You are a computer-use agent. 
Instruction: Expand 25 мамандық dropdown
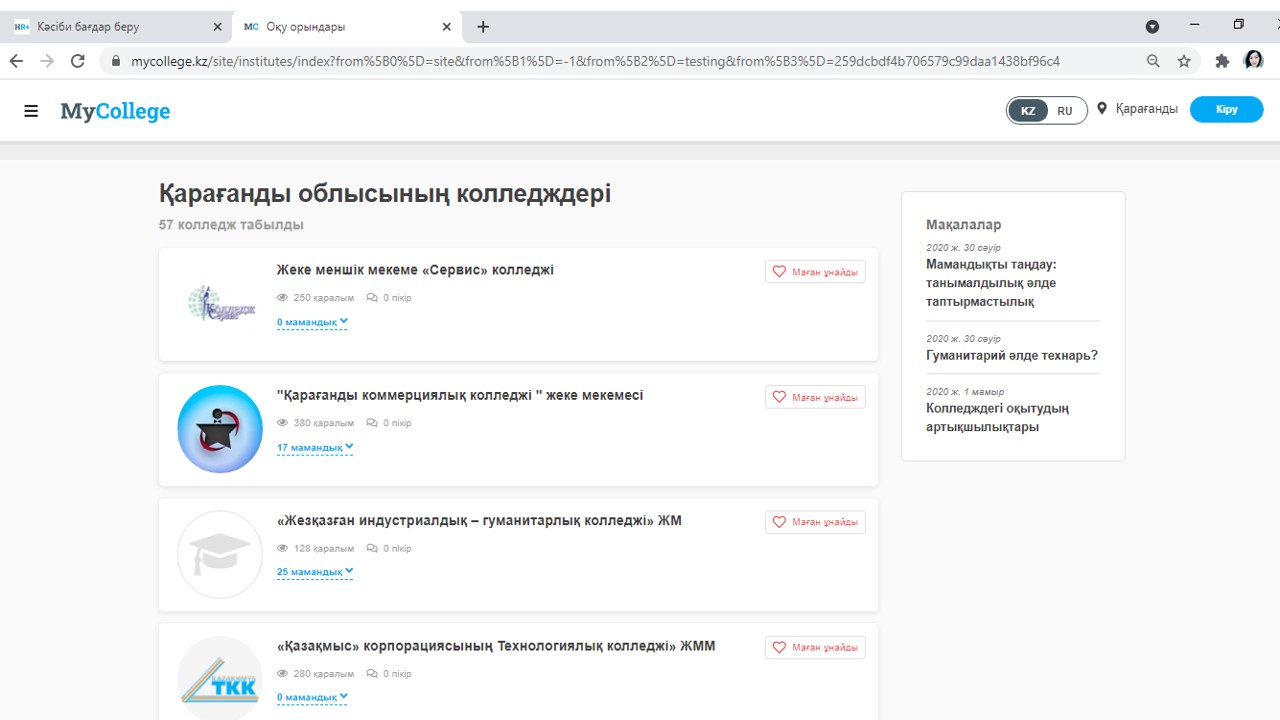click(x=315, y=572)
